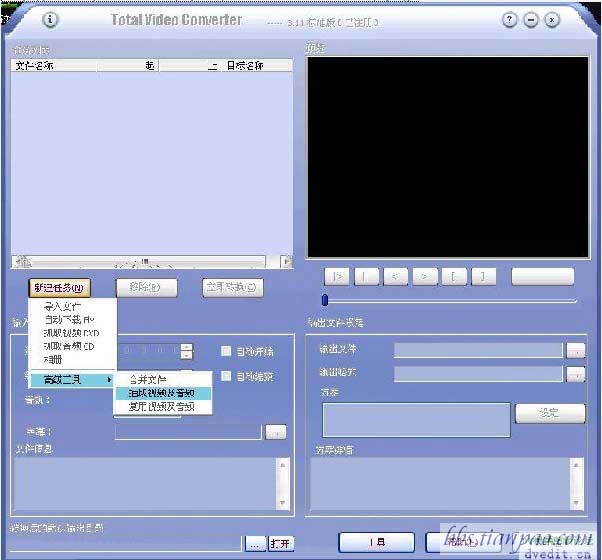Choose 抓取视频 DVD menu entry

coord(72,333)
